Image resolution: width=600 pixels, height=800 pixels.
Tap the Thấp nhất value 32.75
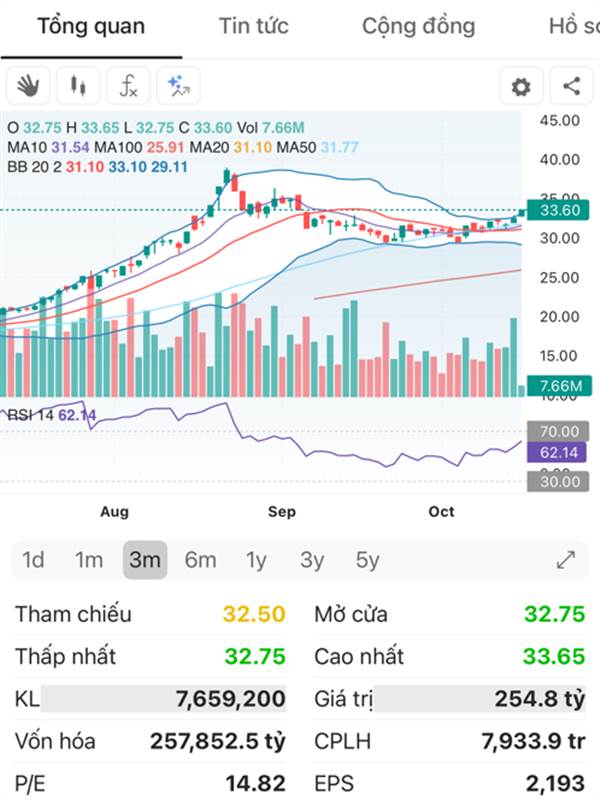[255, 657]
